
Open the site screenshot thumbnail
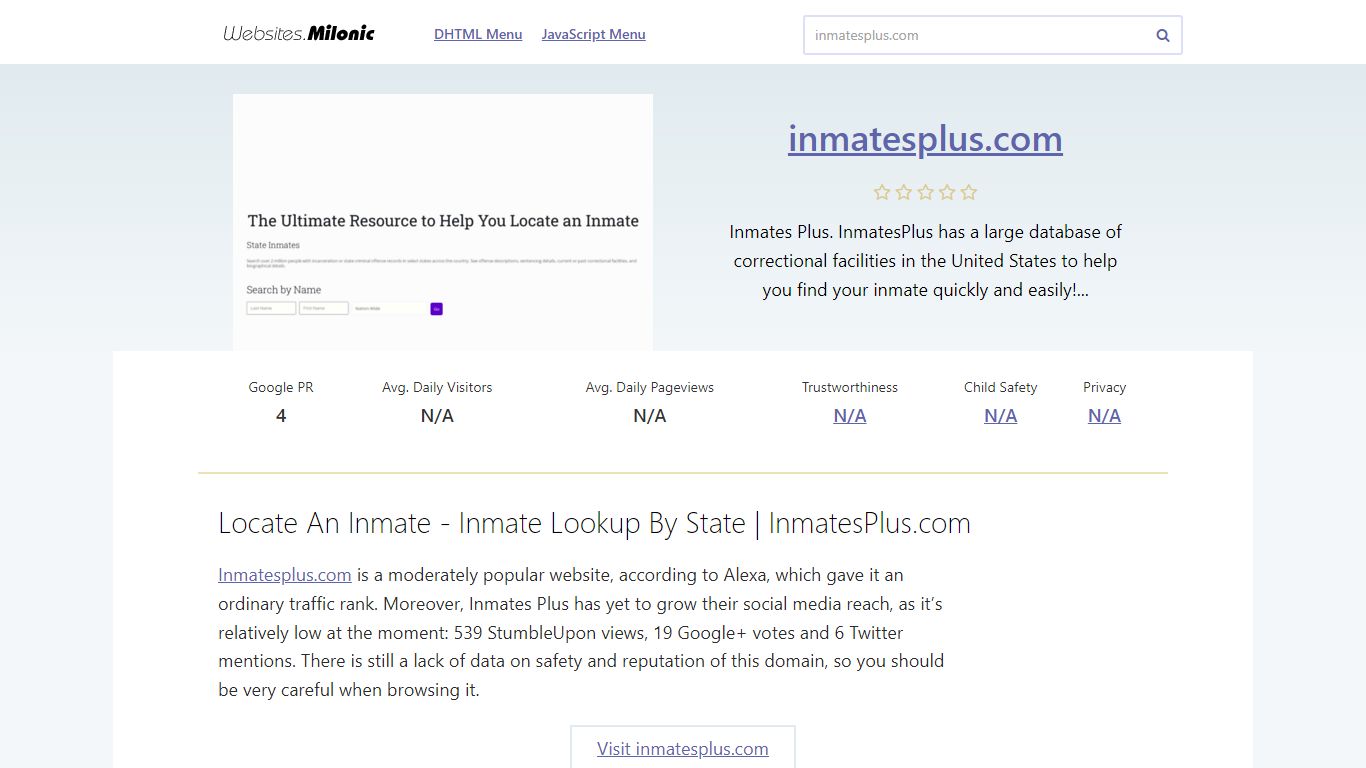pyautogui.click(x=443, y=222)
